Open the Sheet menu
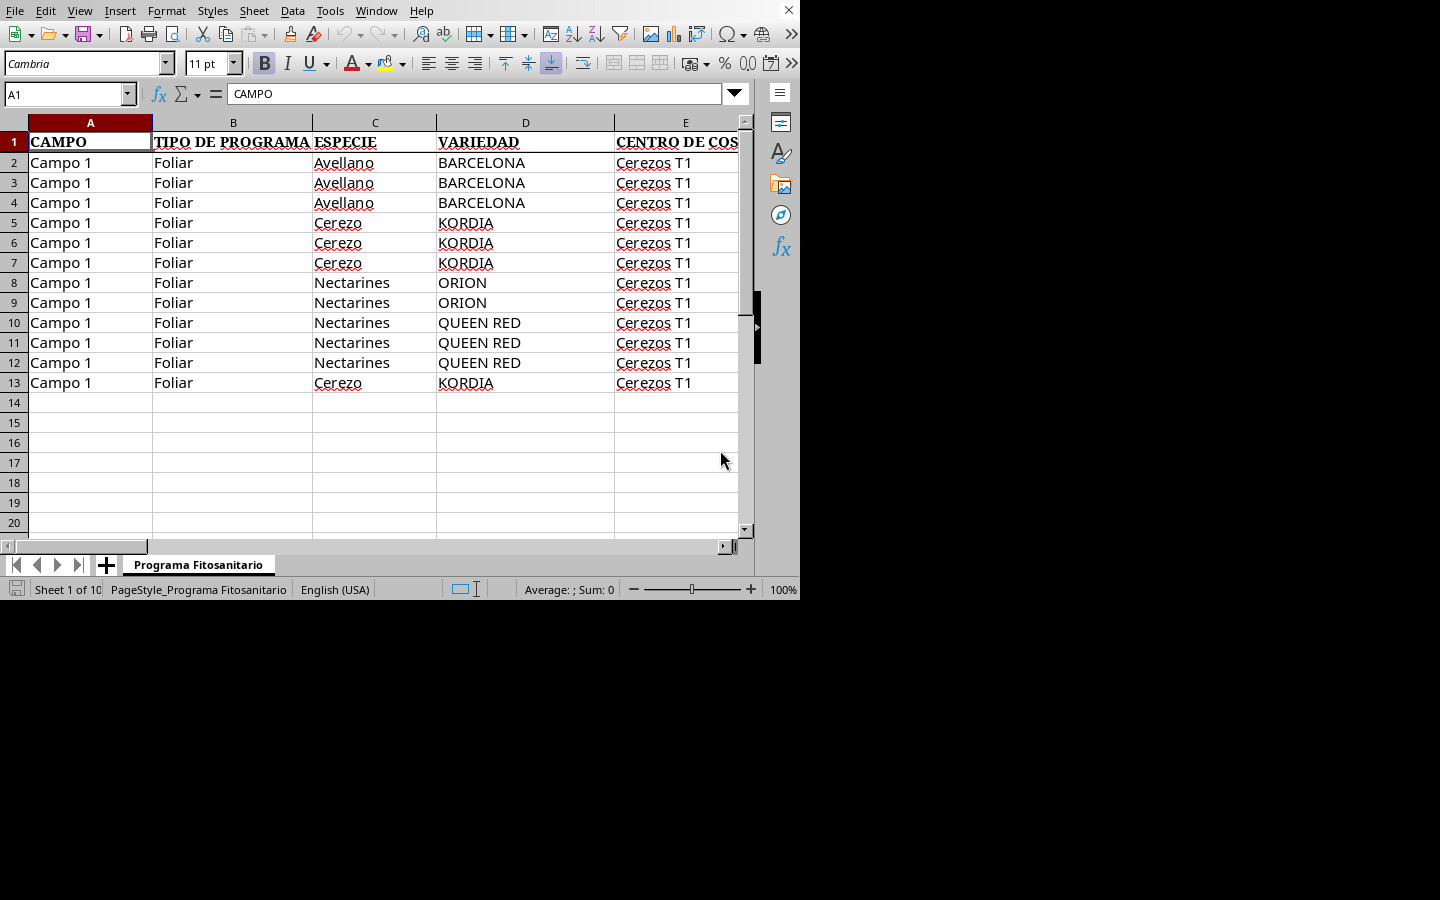This screenshot has width=1440, height=900. [254, 11]
